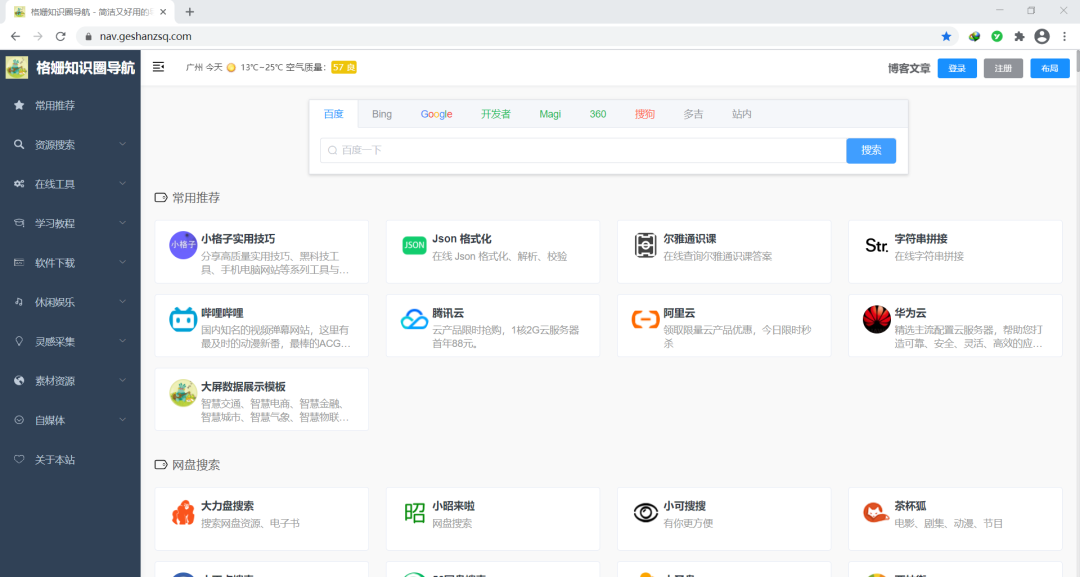Viewport: 1080px width, 577px height.
Task: Click the star icon beside 常用推荐
Action: (19, 105)
